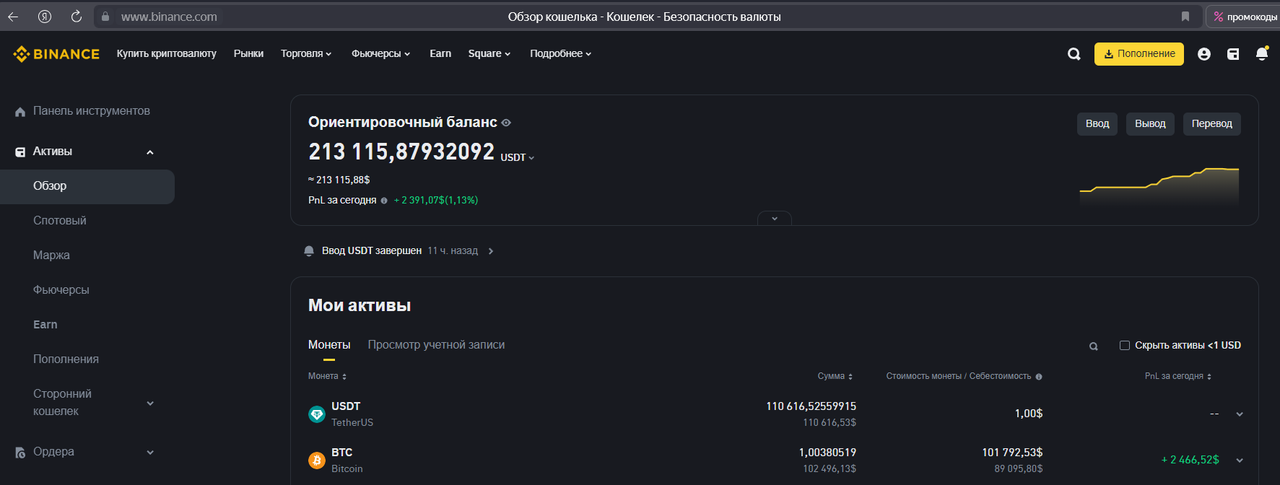Click the browser back arrow
Image resolution: width=1280 pixels, height=485 pixels.
[13, 17]
